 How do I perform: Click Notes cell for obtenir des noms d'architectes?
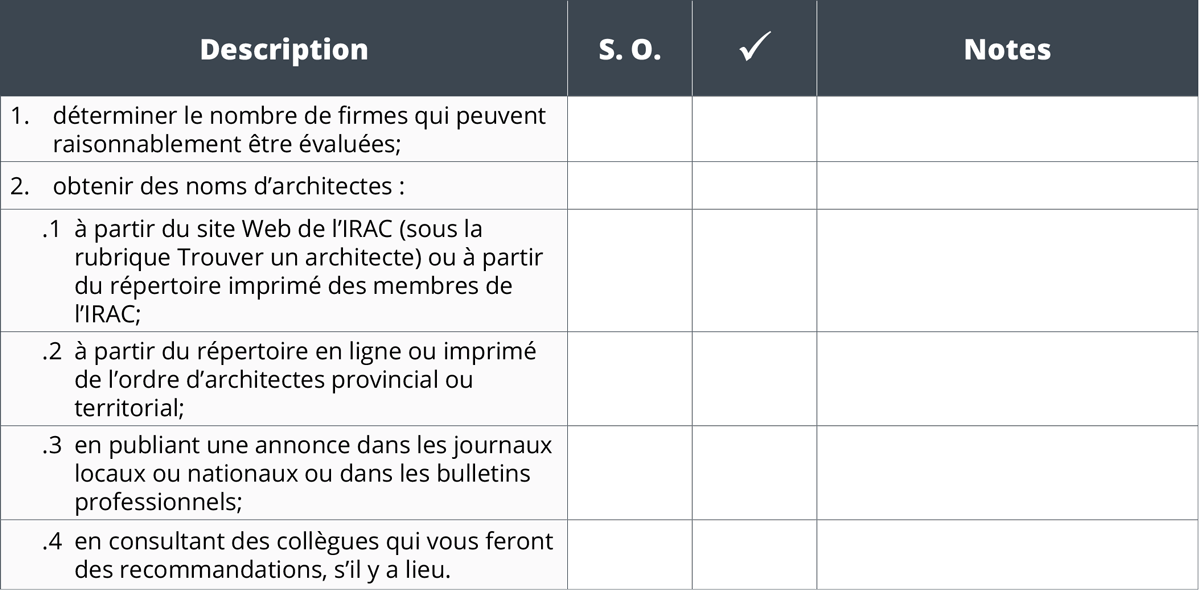point(1008,186)
